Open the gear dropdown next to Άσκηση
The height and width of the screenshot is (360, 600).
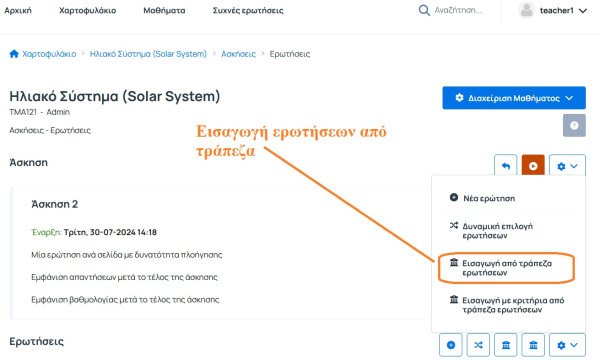click(567, 166)
